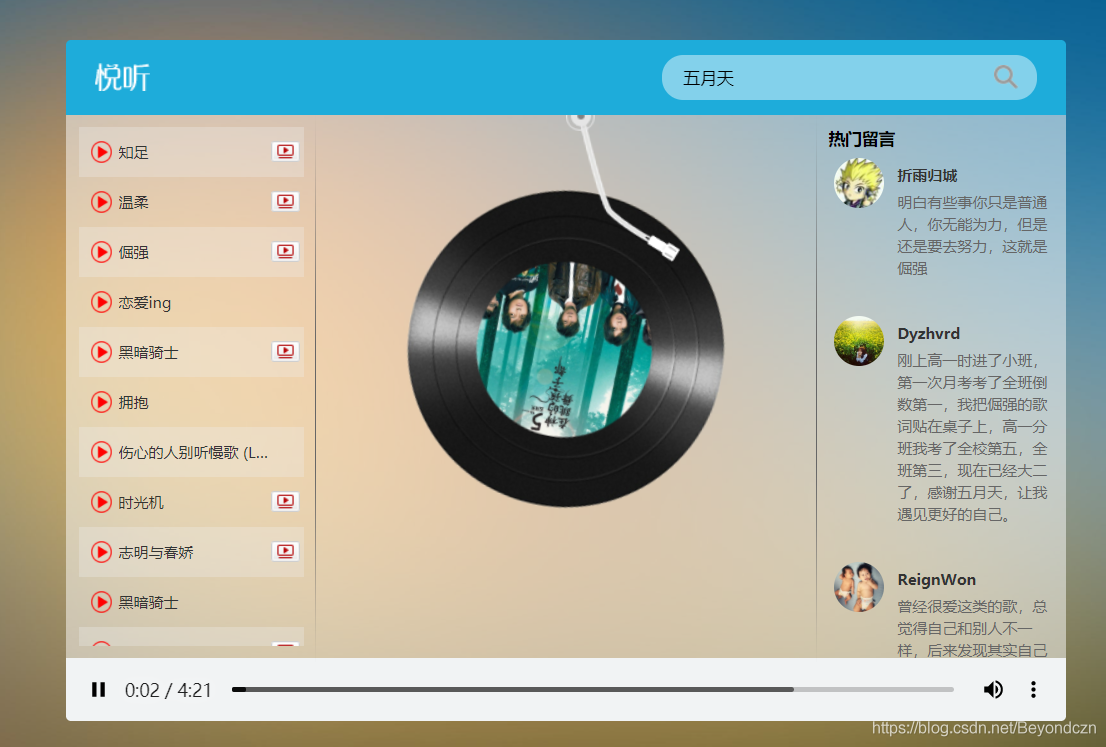The height and width of the screenshot is (747, 1106).
Task: Click the search field containing 五月天
Action: (x=849, y=78)
